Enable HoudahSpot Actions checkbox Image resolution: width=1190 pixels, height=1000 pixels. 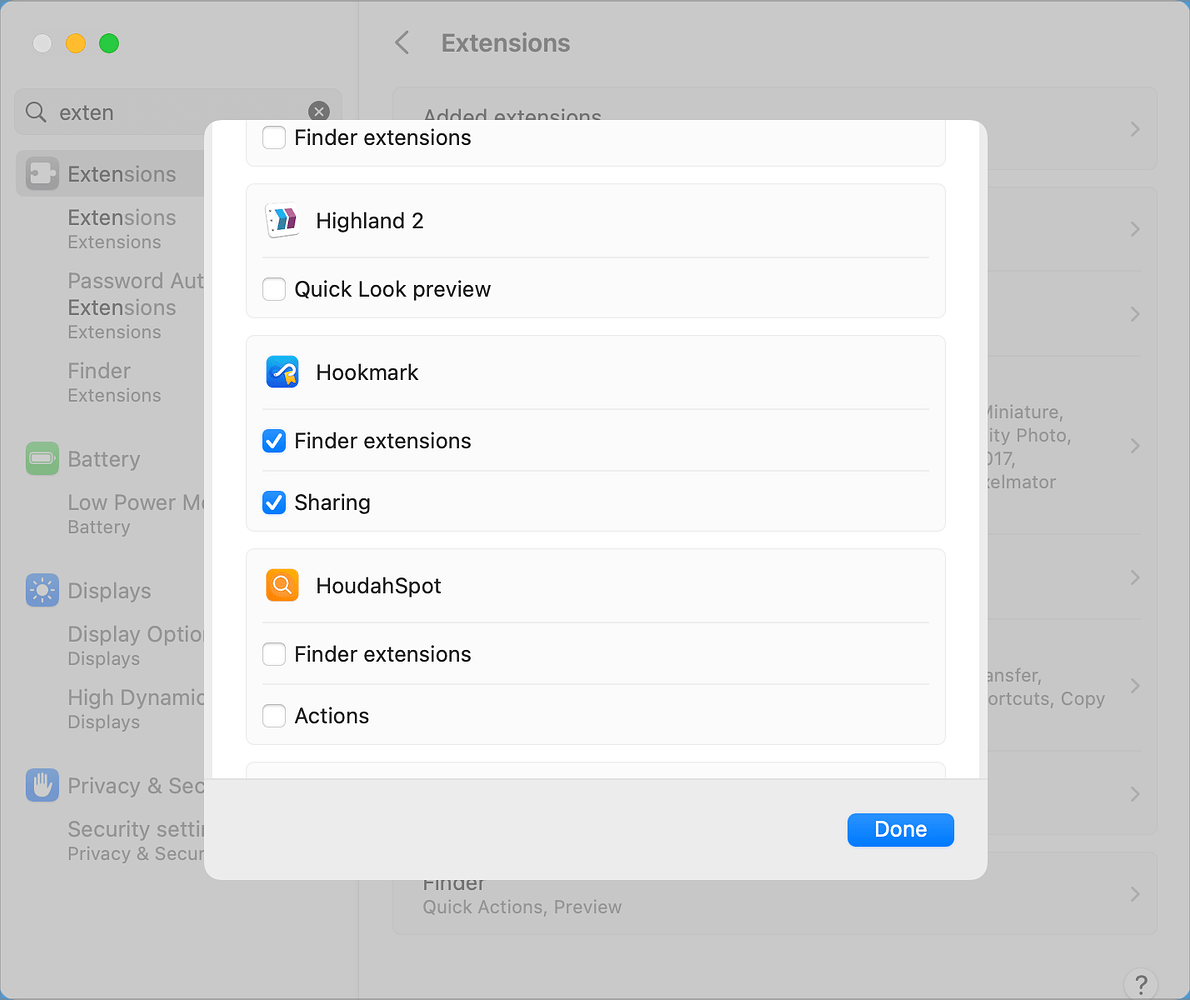click(274, 715)
